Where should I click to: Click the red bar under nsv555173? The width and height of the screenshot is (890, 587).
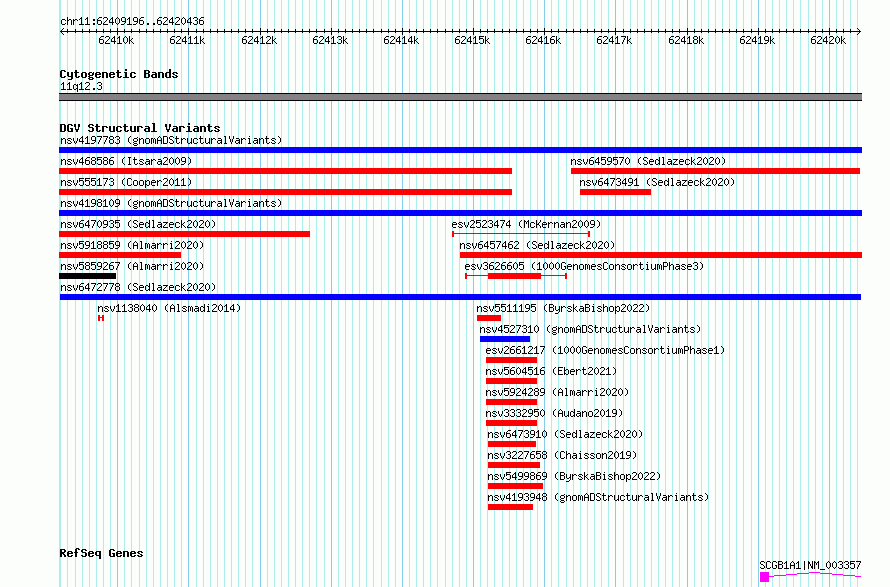[x=286, y=192]
